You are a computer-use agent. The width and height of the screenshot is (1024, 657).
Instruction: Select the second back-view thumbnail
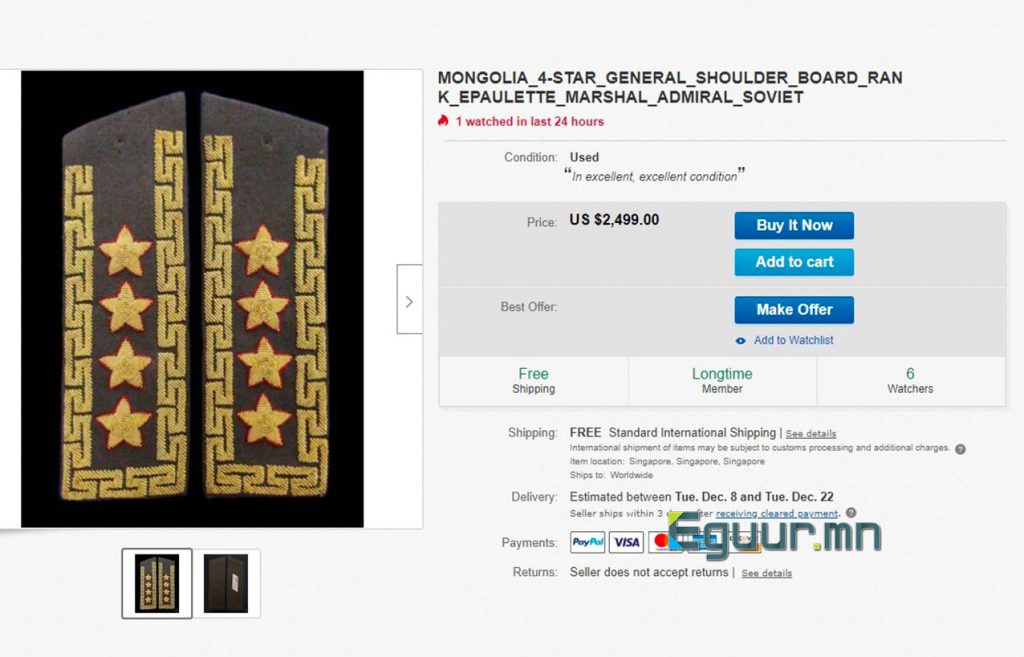click(226, 583)
